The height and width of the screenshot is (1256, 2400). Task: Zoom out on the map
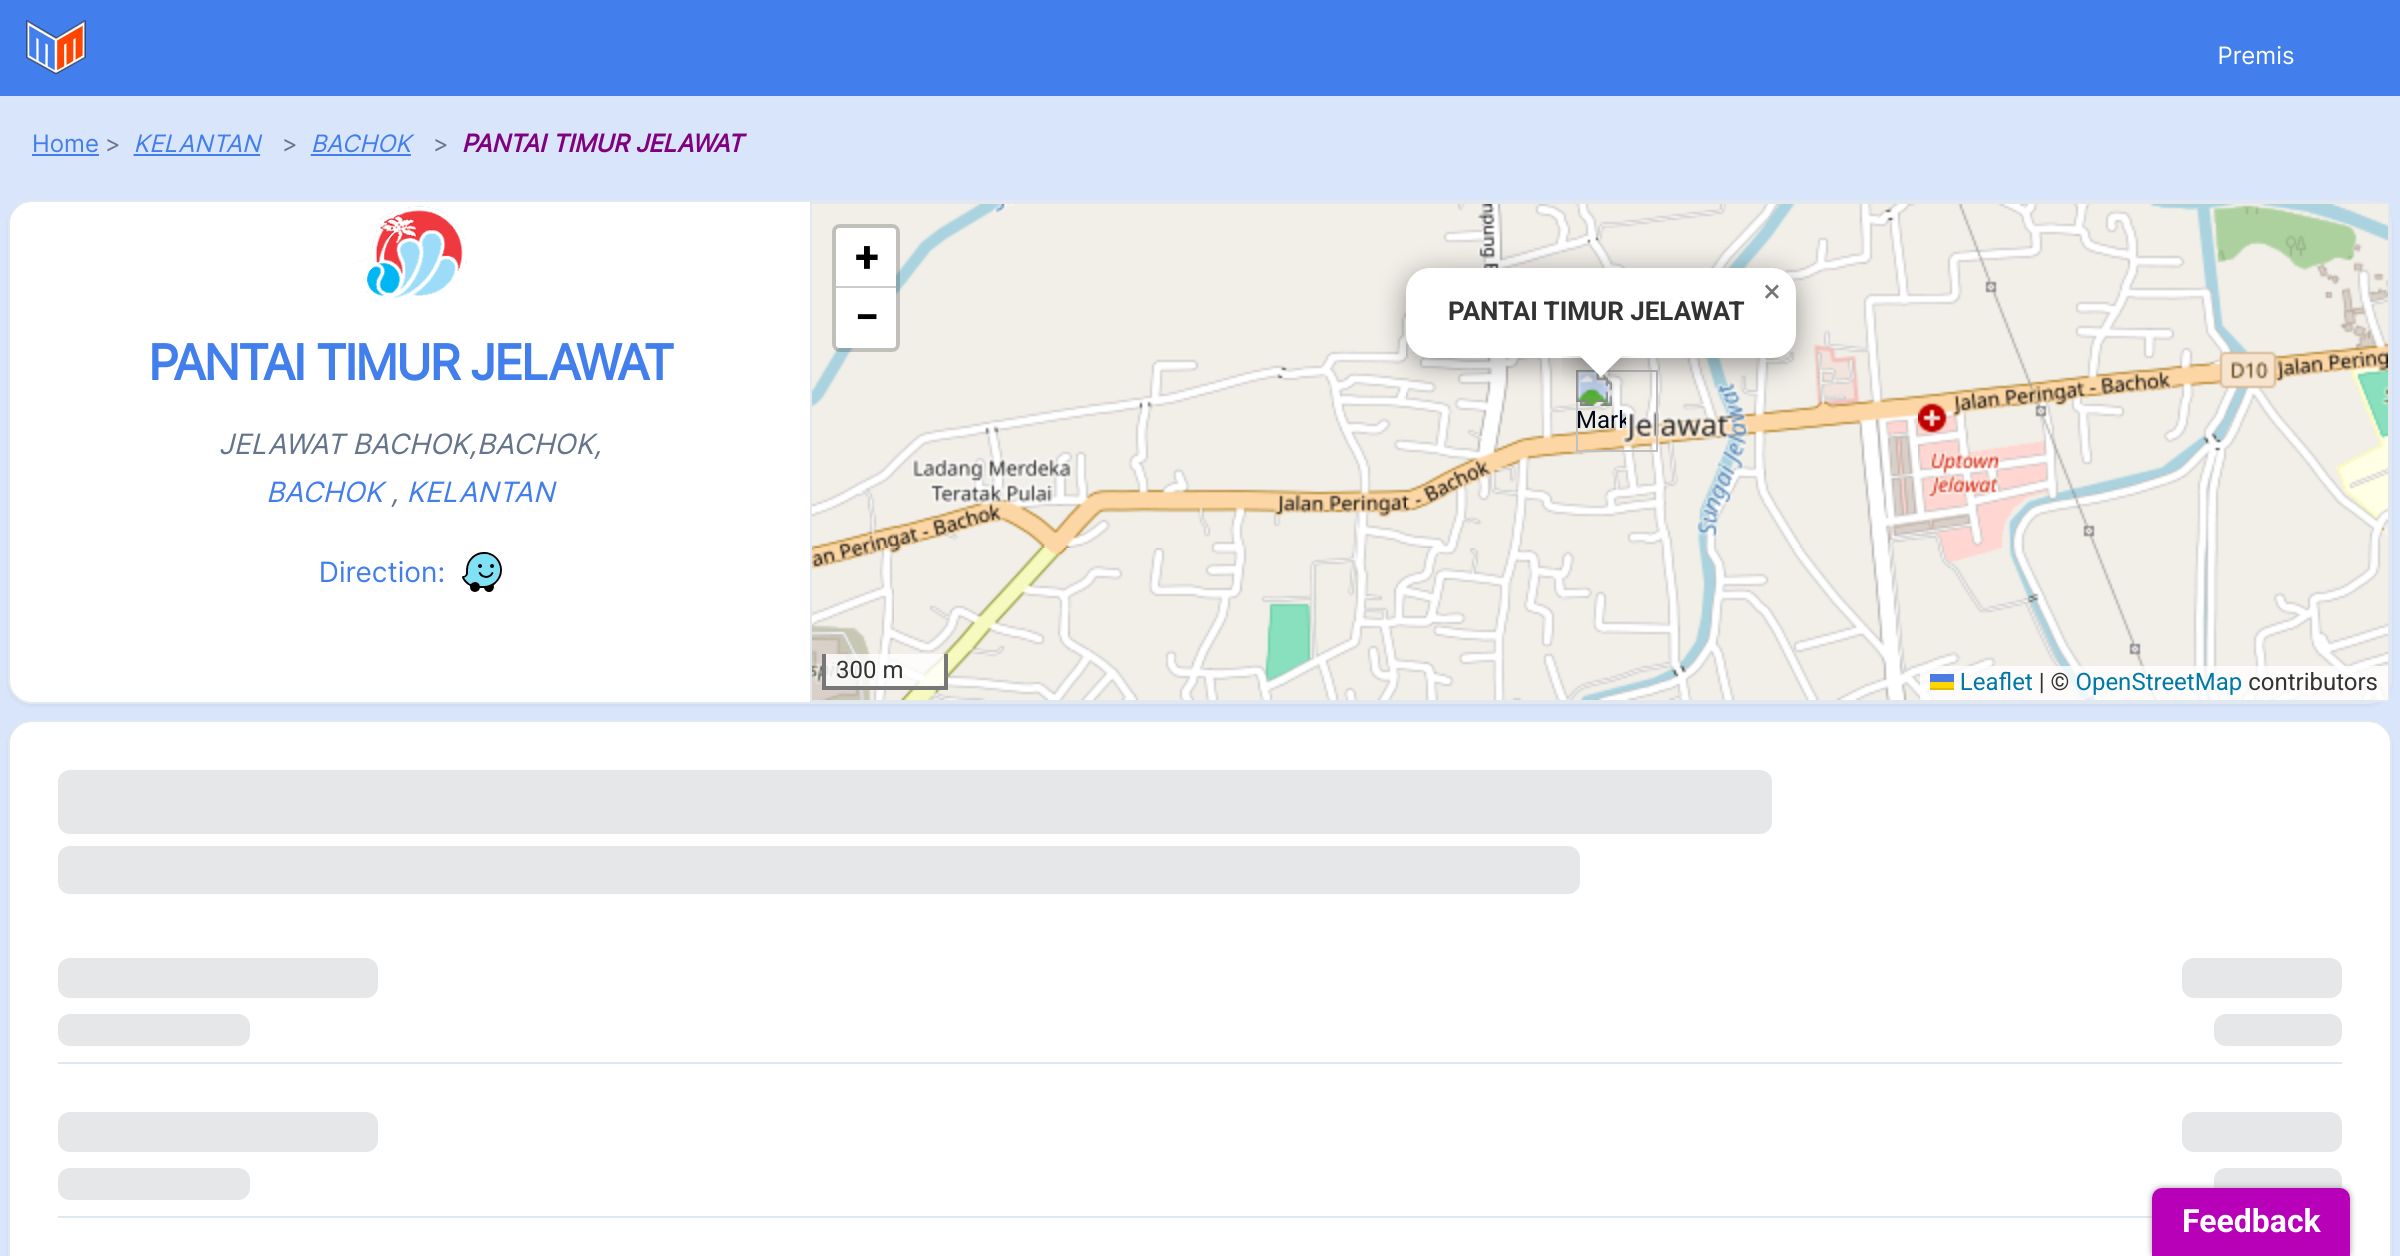[x=866, y=317]
